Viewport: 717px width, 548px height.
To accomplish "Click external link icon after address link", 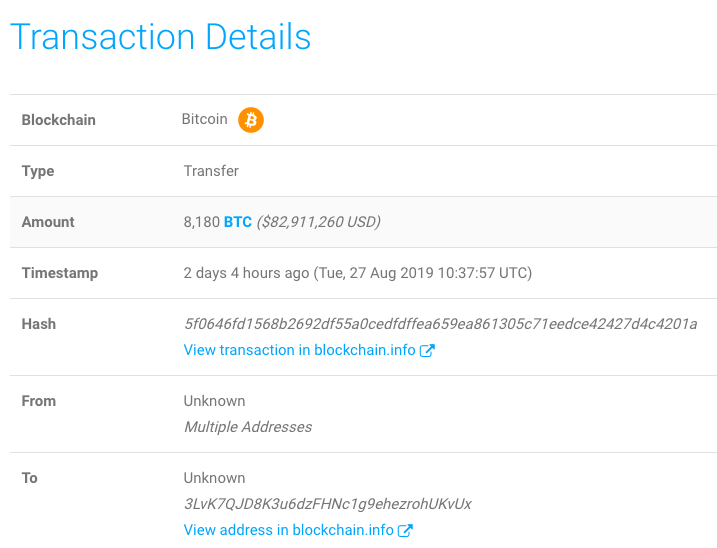I will point(405,530).
